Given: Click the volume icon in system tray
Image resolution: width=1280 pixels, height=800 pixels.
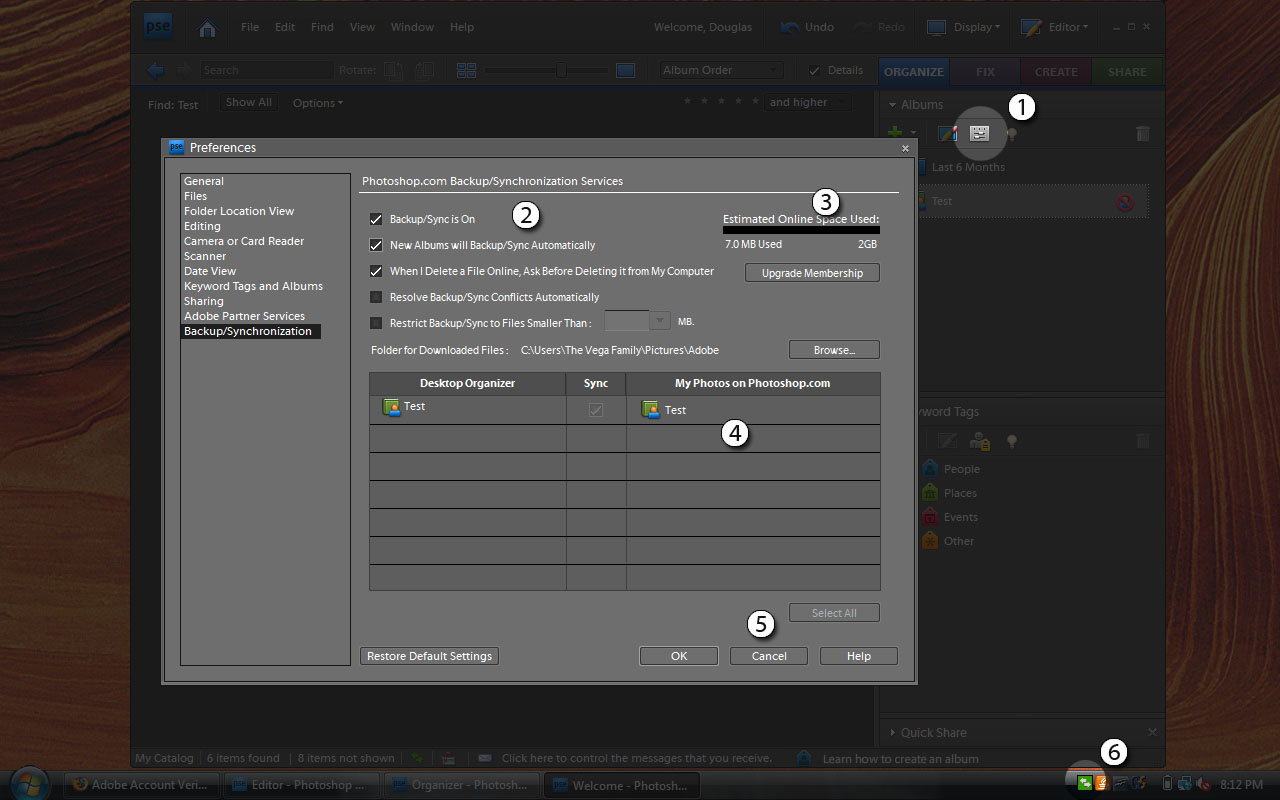Looking at the screenshot, I should pyautogui.click(x=1203, y=784).
